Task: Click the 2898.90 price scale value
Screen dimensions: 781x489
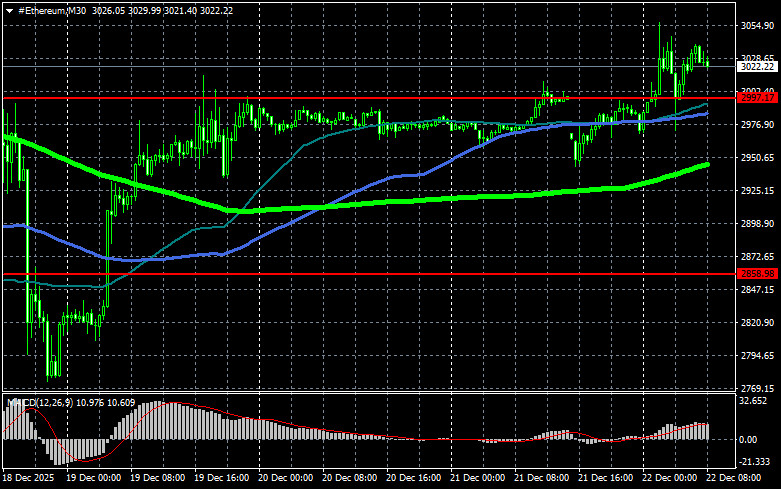Action: (x=757, y=224)
